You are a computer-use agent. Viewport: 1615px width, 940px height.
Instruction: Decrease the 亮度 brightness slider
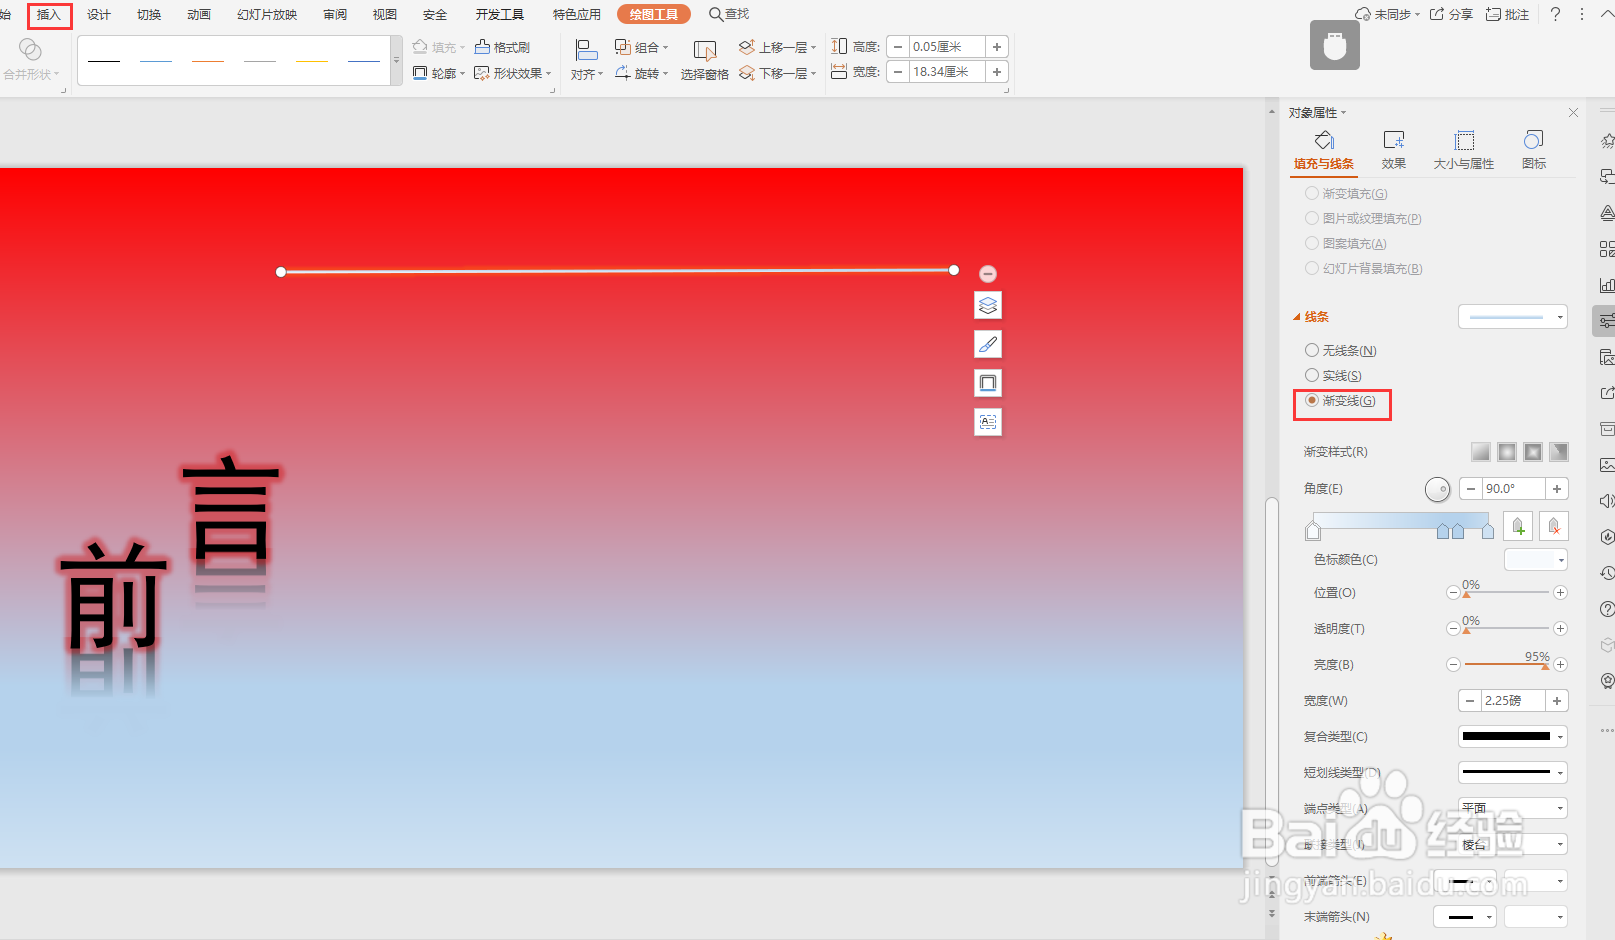(1453, 665)
